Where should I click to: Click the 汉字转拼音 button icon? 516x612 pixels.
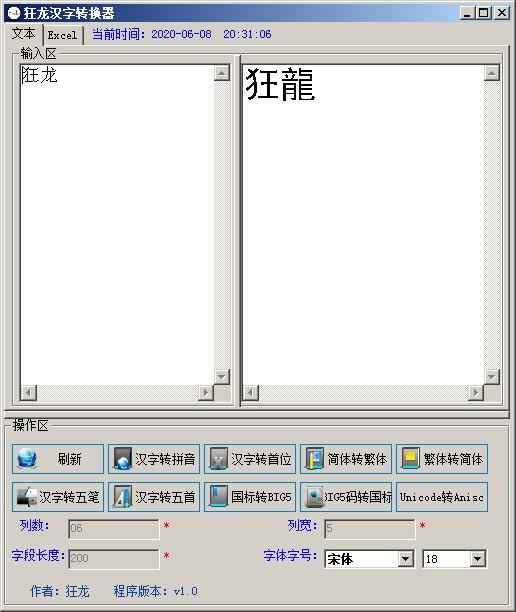tap(123, 459)
